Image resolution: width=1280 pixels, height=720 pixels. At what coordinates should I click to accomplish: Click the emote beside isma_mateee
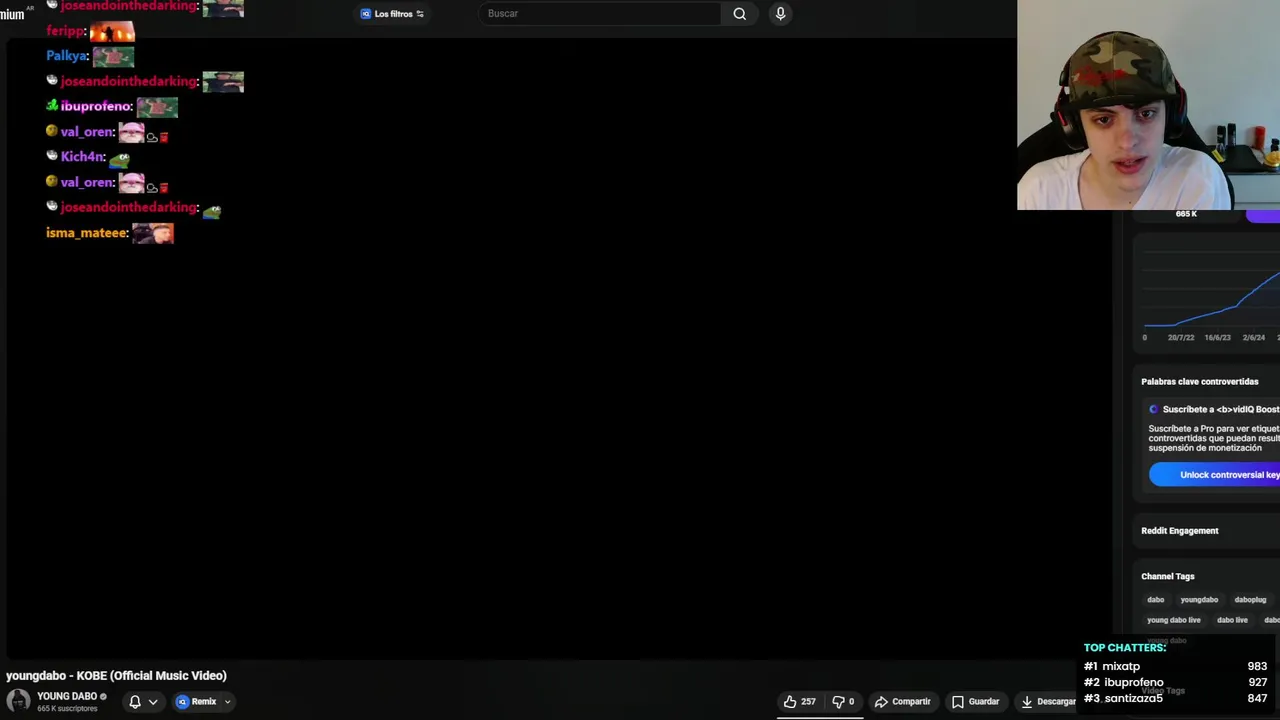pyautogui.click(x=153, y=233)
